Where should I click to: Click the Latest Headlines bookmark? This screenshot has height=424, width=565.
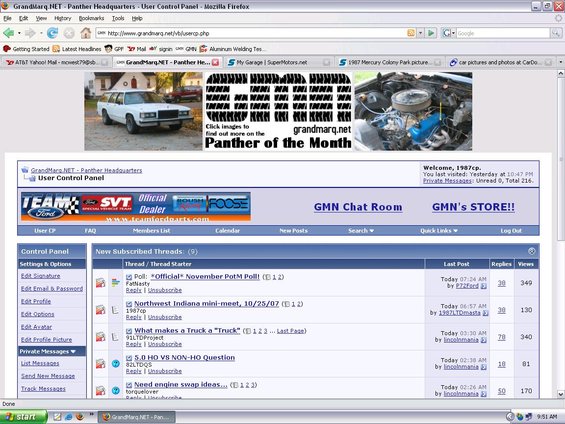(77, 49)
